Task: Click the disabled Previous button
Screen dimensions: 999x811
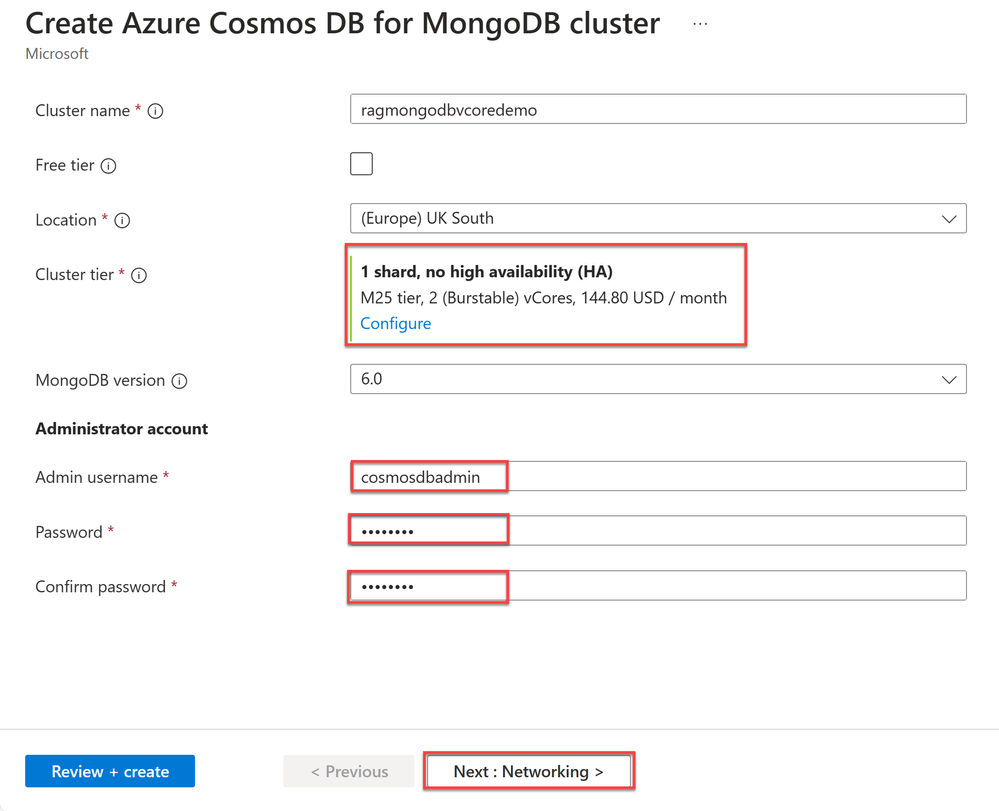Action: click(x=349, y=772)
